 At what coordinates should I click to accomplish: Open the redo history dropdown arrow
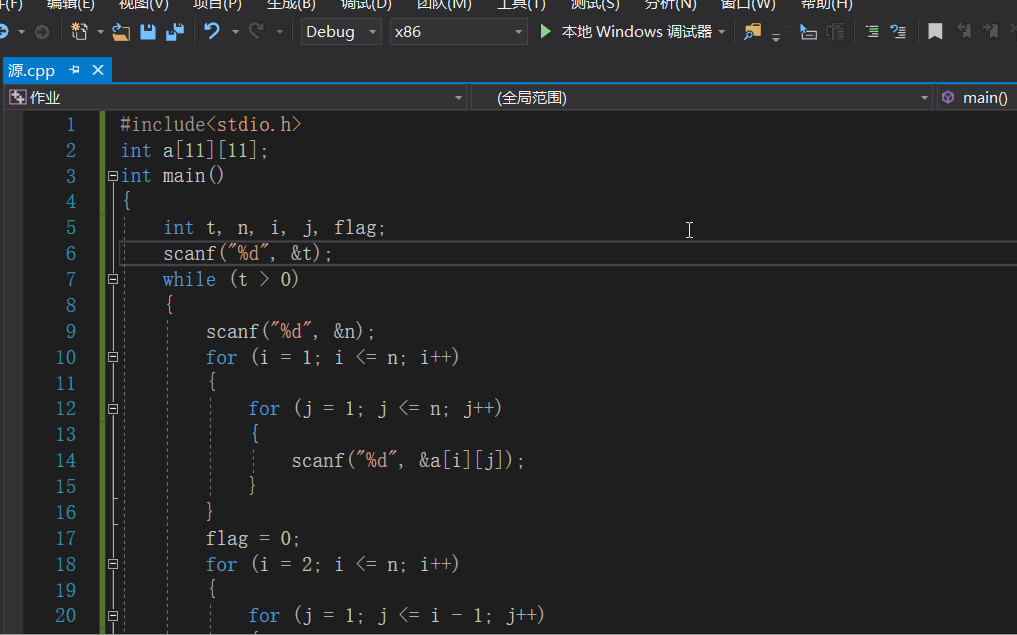pos(280,32)
